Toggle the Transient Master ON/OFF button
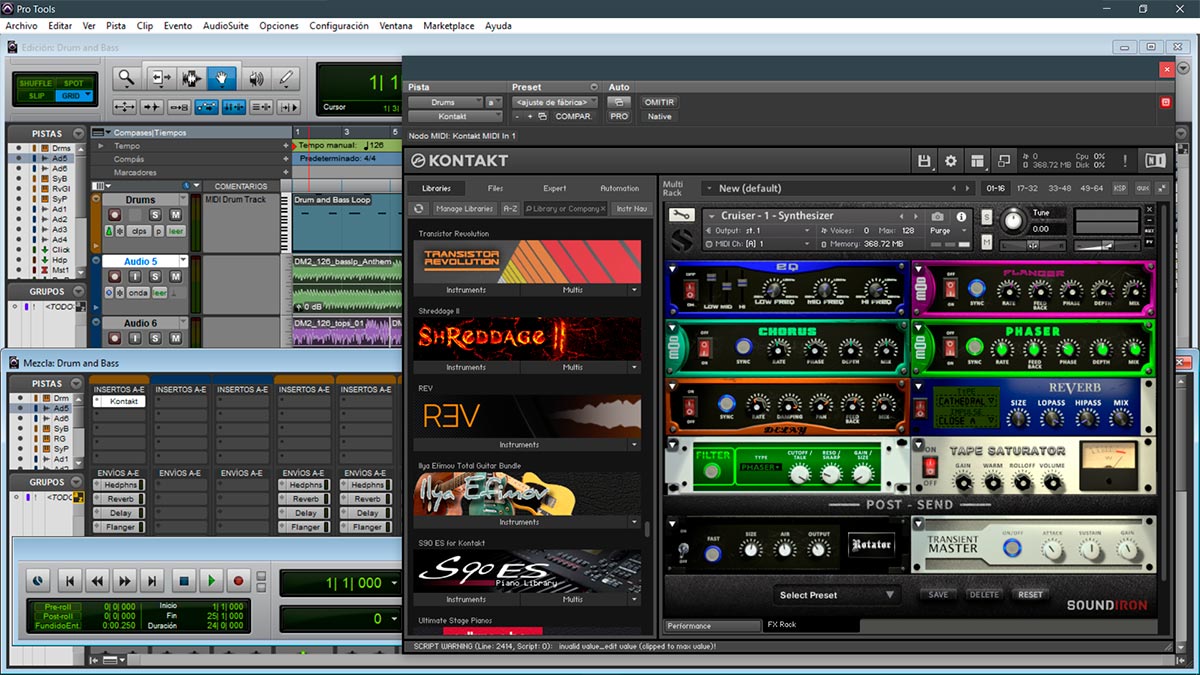Image resolution: width=1200 pixels, height=675 pixels. 1012,549
